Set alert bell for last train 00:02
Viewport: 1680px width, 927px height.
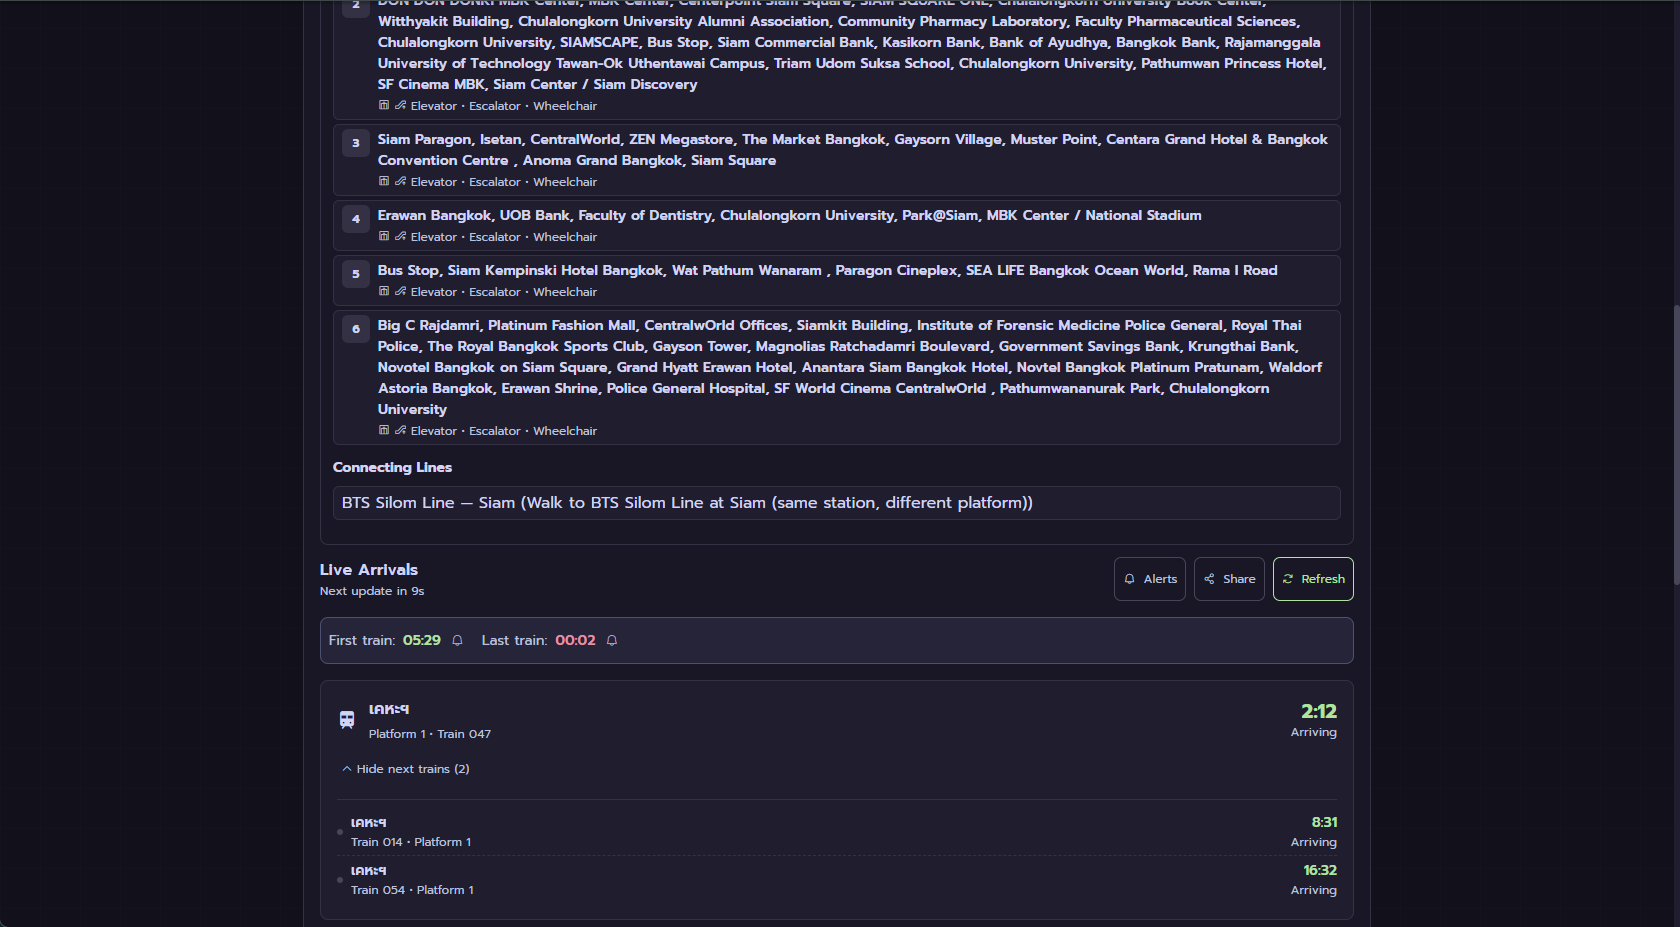pos(612,641)
